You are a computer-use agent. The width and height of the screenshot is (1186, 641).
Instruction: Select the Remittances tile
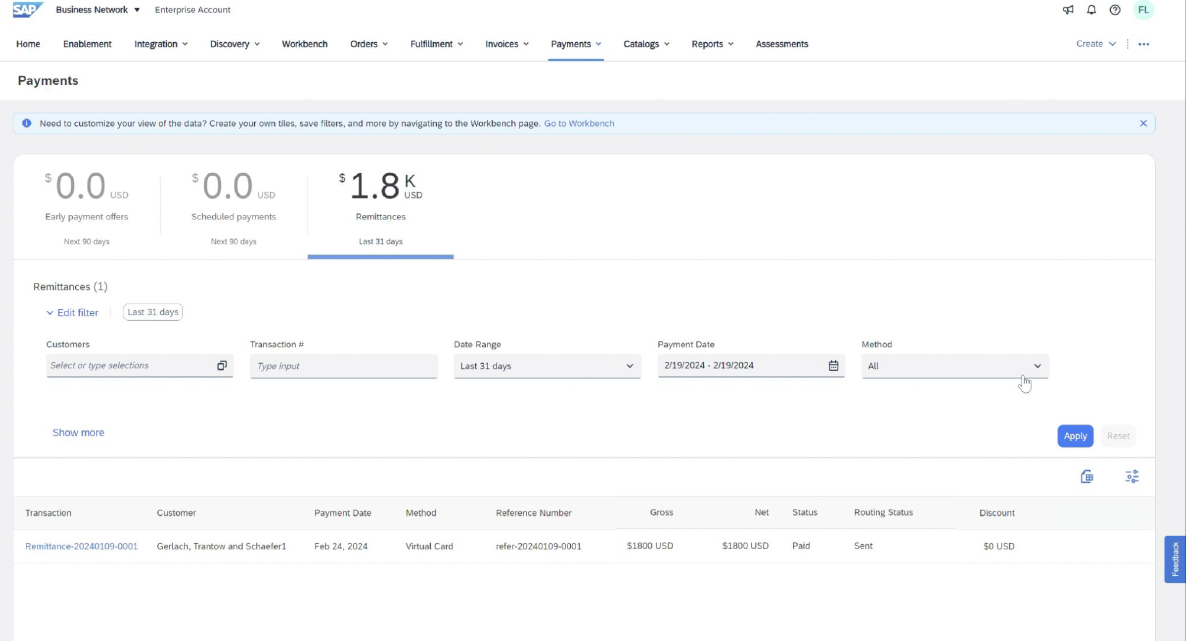pyautogui.click(x=380, y=208)
